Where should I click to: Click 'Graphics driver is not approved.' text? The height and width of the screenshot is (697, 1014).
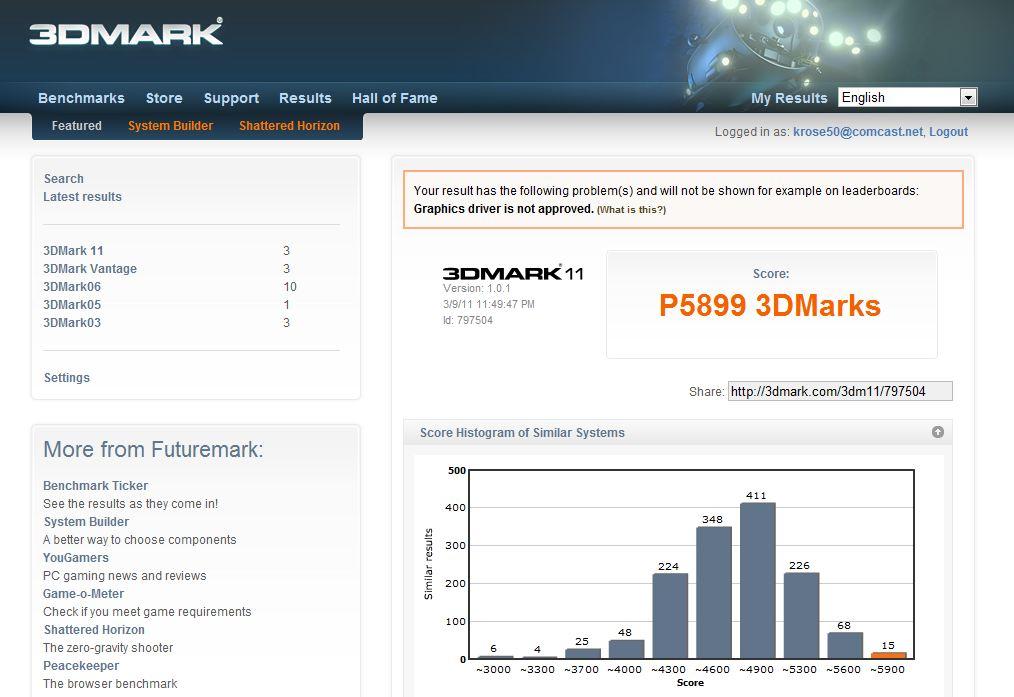click(x=503, y=209)
